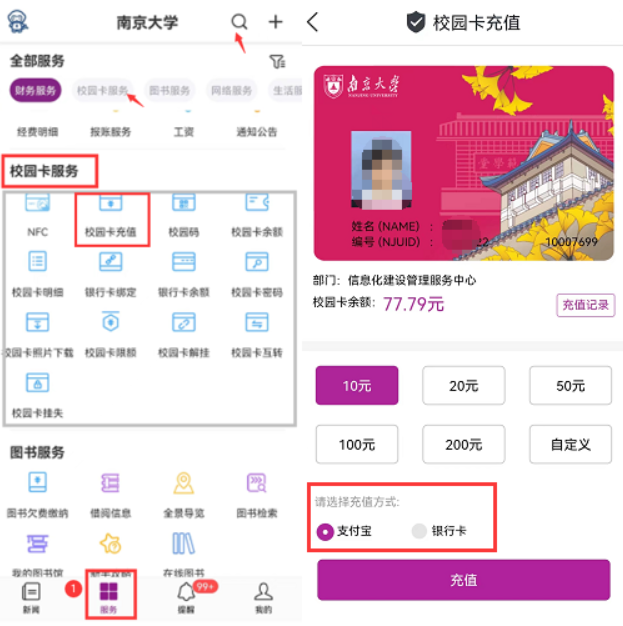Open the NFC service icon
The image size is (623, 626).
[37, 202]
